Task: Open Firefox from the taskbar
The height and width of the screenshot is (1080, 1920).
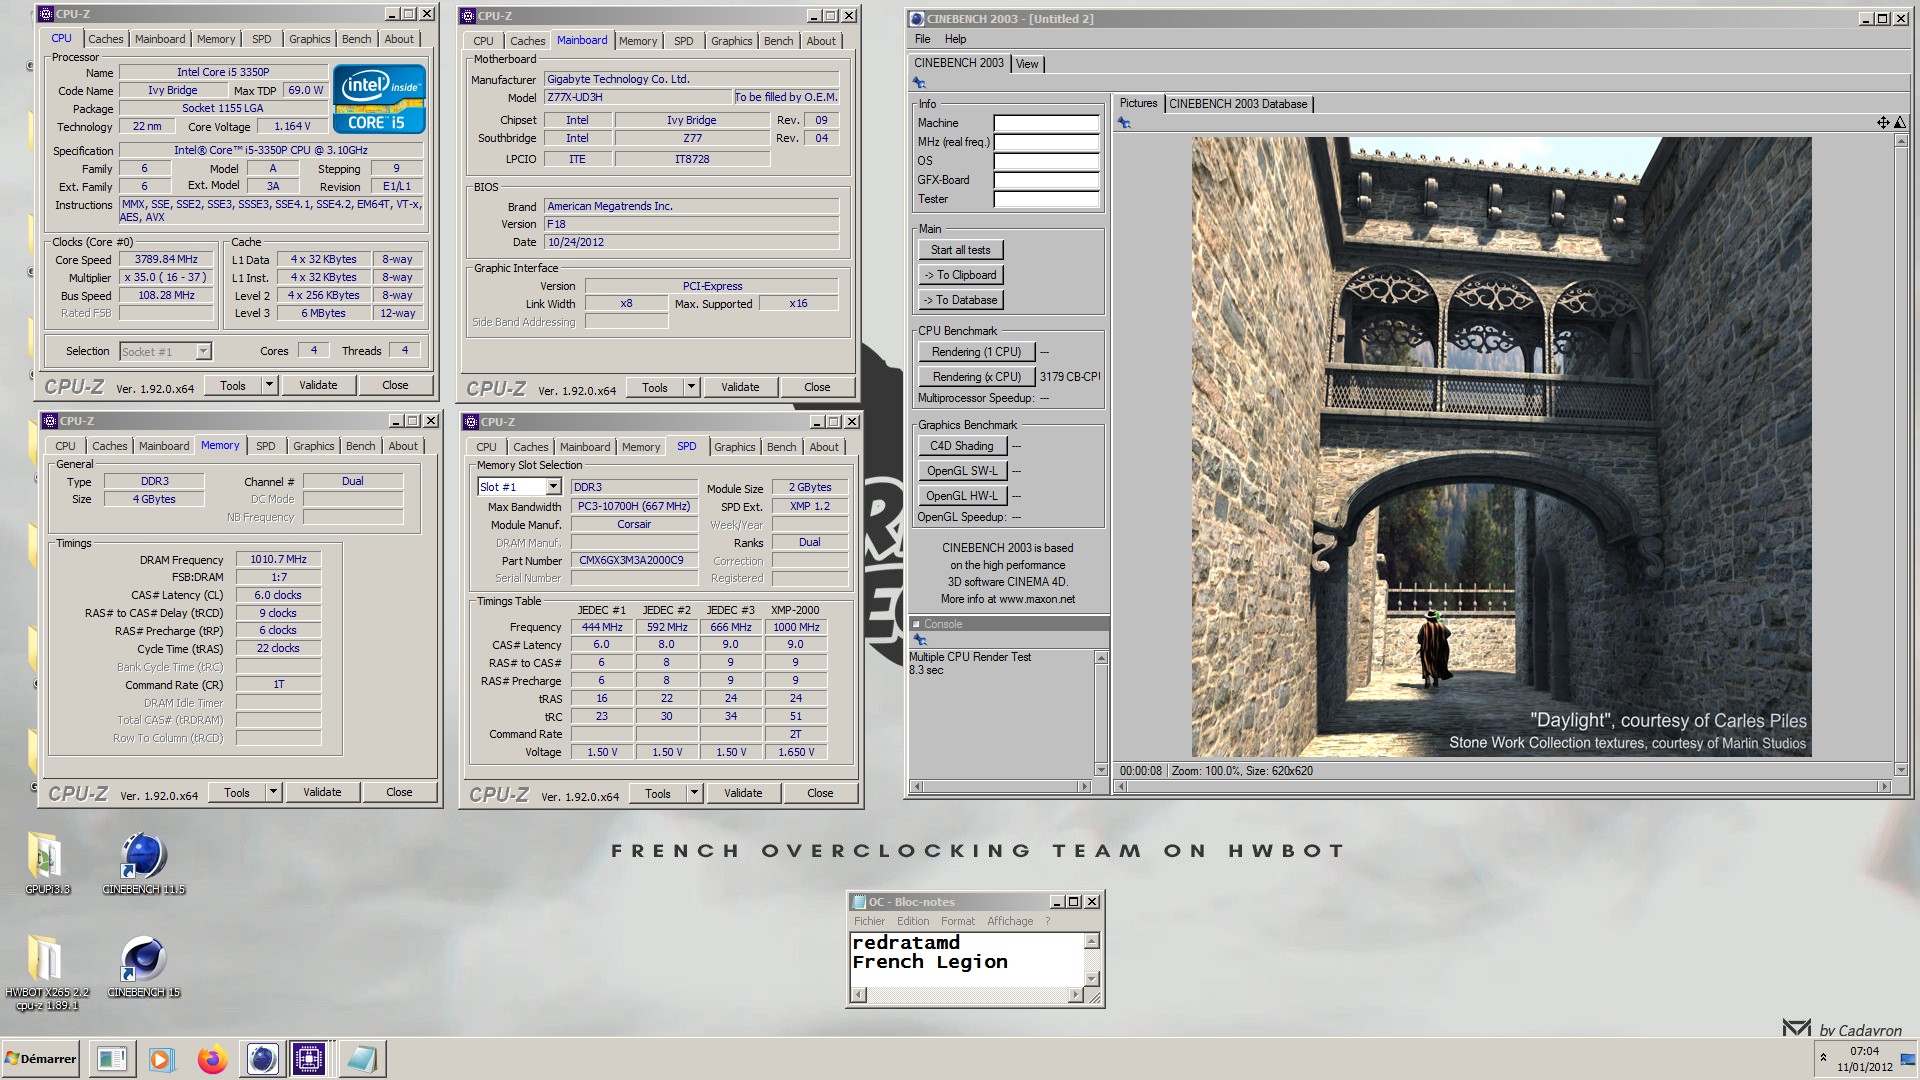Action: tap(212, 1059)
